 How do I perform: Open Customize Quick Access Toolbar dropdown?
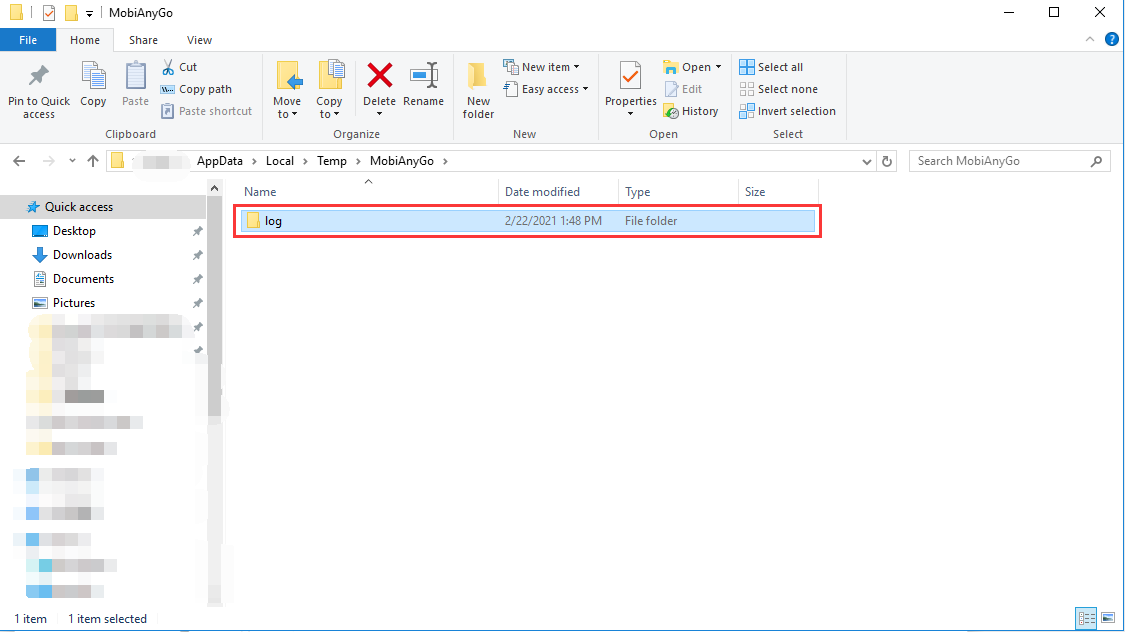point(89,13)
